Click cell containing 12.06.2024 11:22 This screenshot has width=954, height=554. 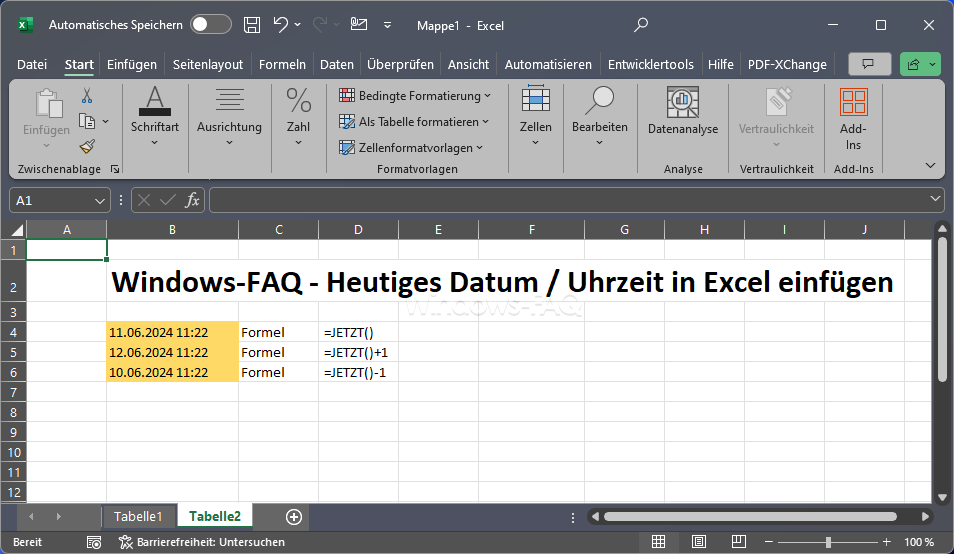(x=172, y=352)
